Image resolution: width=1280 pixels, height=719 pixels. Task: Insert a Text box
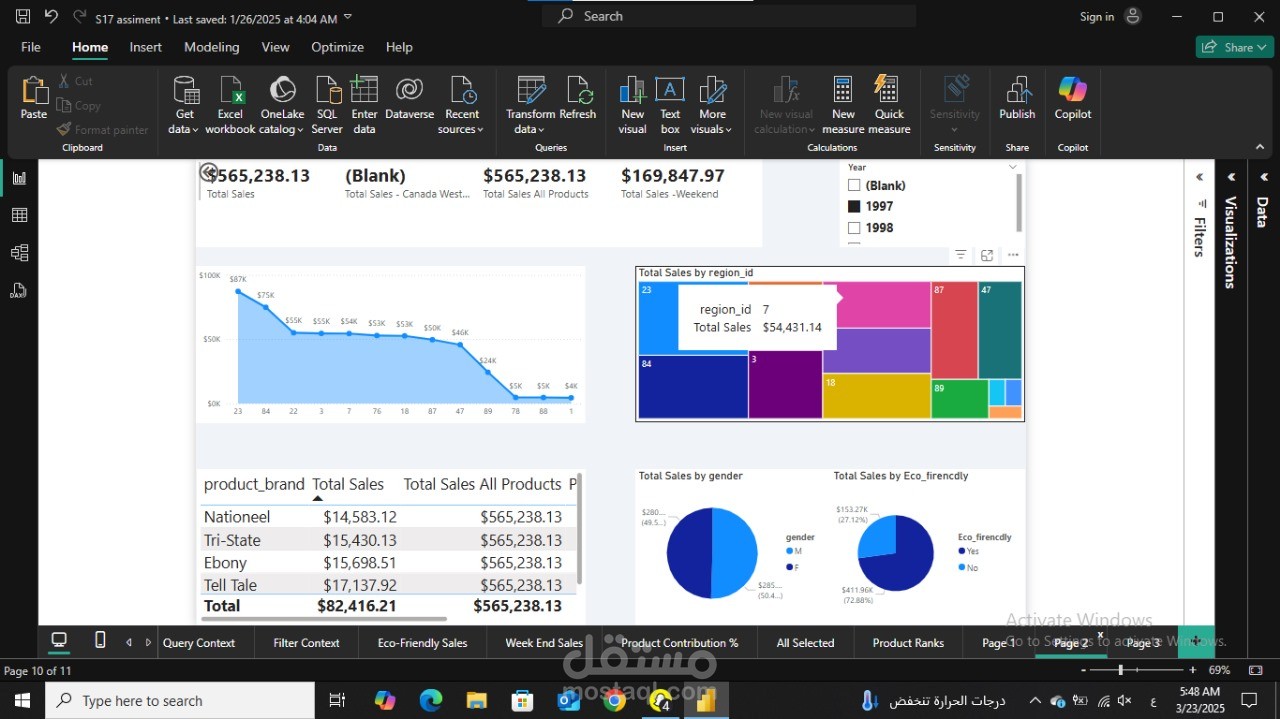click(x=670, y=105)
